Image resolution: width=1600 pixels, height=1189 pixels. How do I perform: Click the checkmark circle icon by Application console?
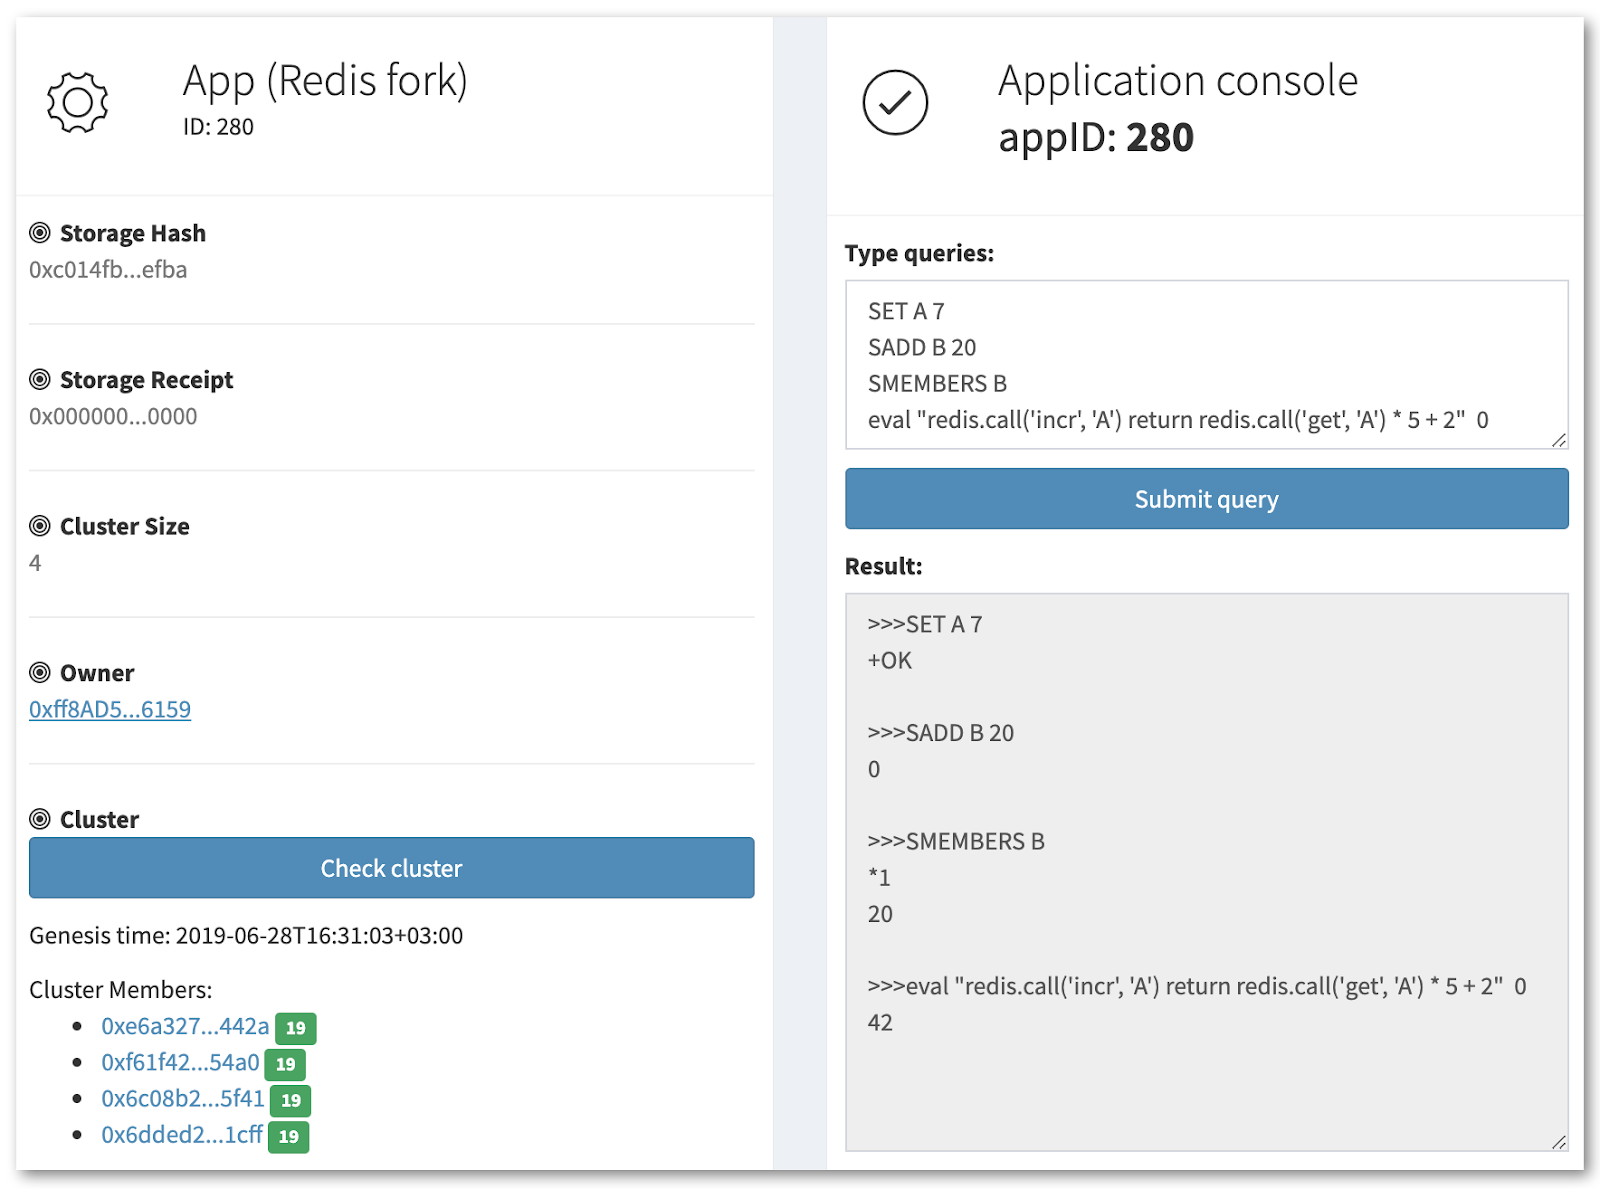pos(895,102)
